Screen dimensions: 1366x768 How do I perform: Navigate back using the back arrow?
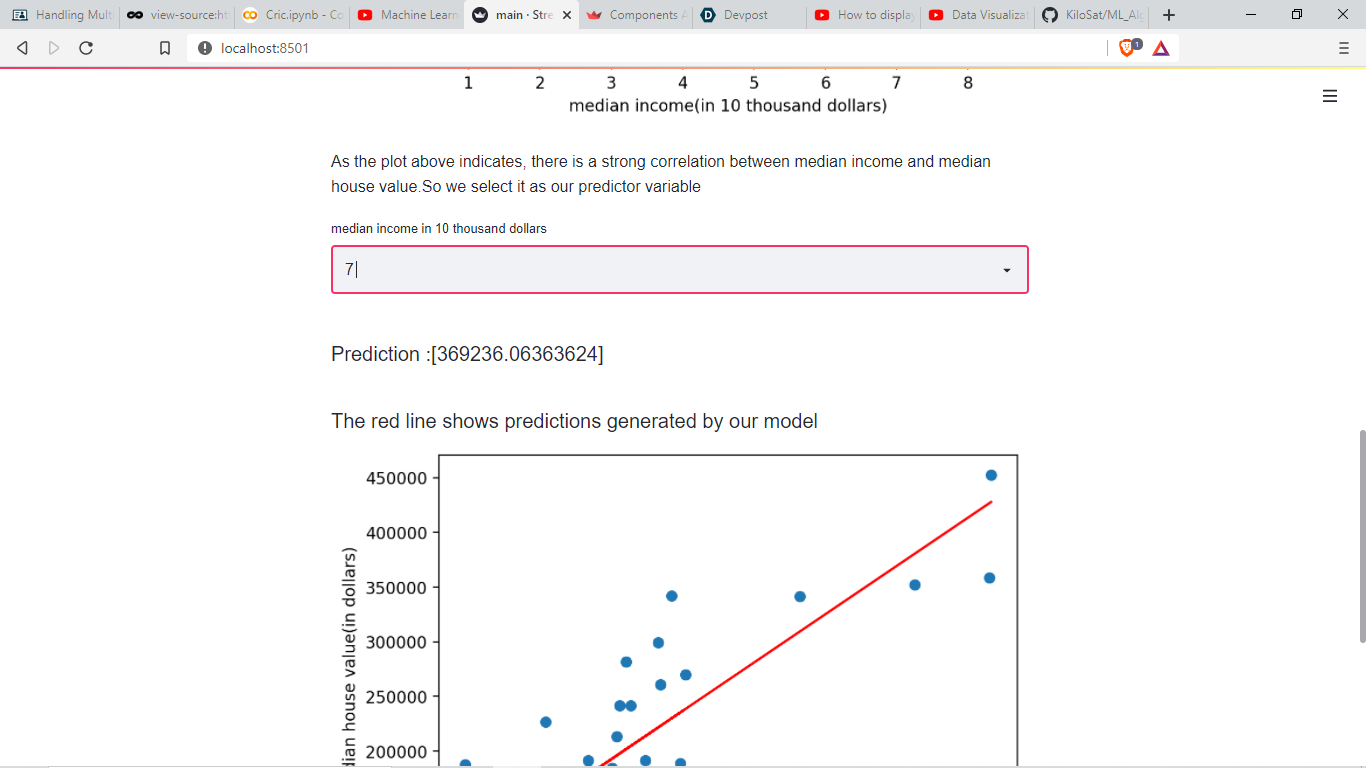tap(22, 47)
